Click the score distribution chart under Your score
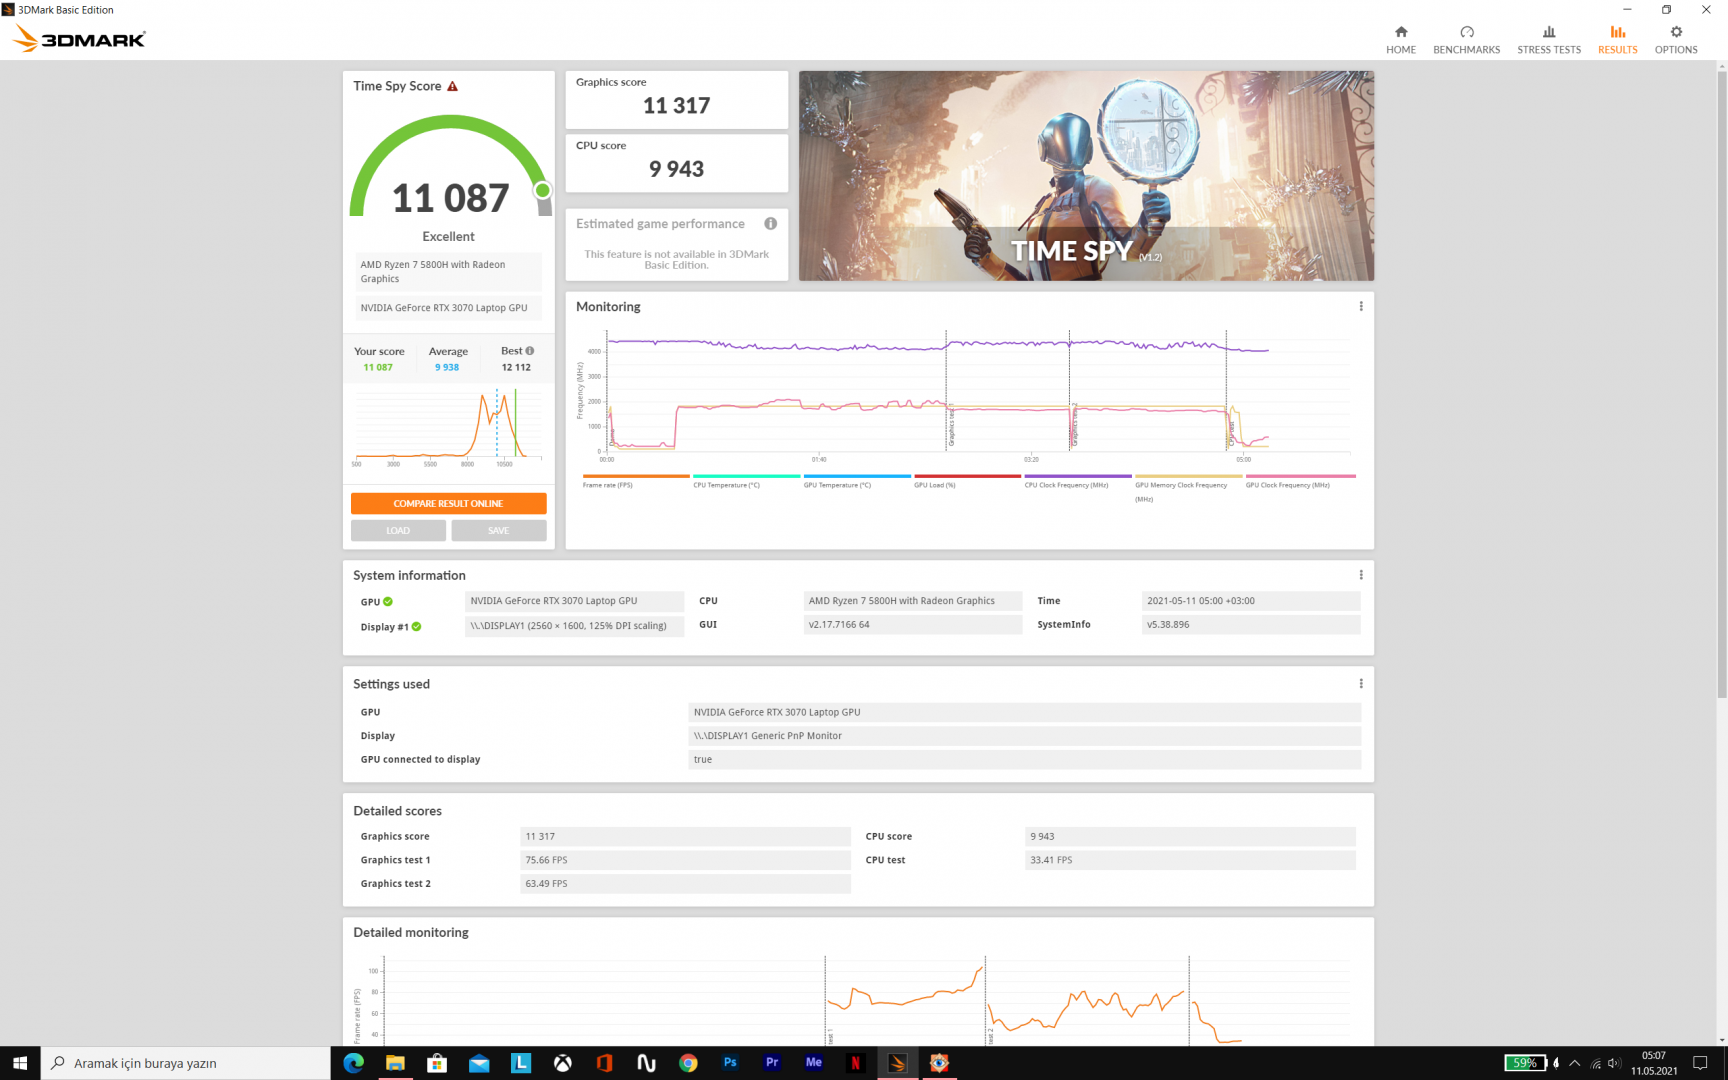This screenshot has width=1728, height=1080. 448,427
